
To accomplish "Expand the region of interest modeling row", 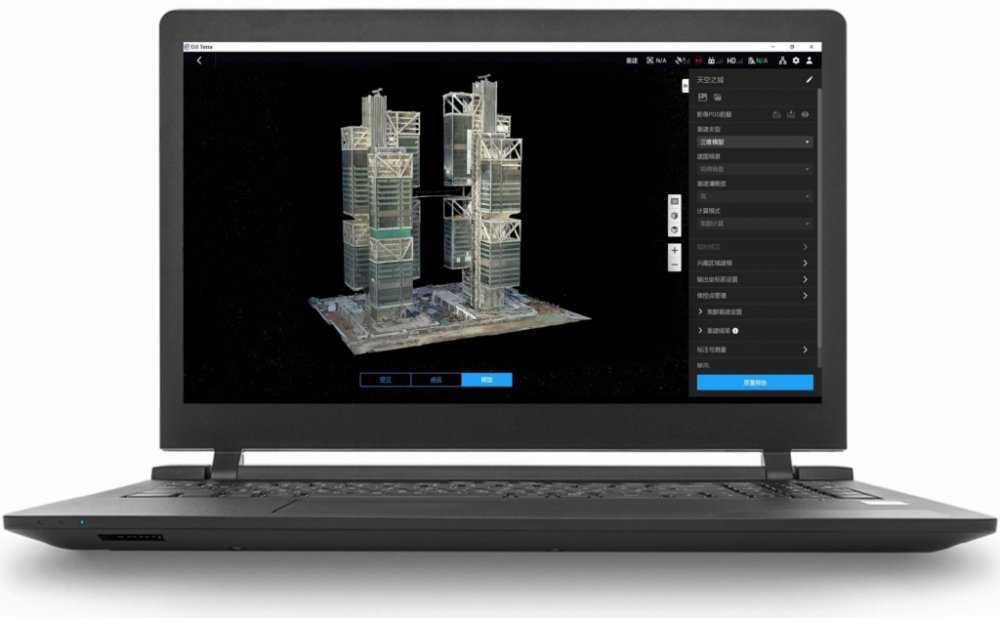I will coord(754,263).
